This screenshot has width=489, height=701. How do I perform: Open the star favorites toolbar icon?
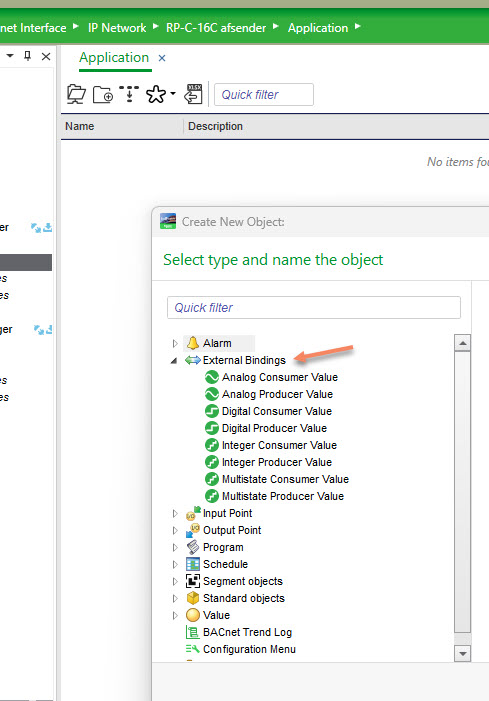[156, 94]
